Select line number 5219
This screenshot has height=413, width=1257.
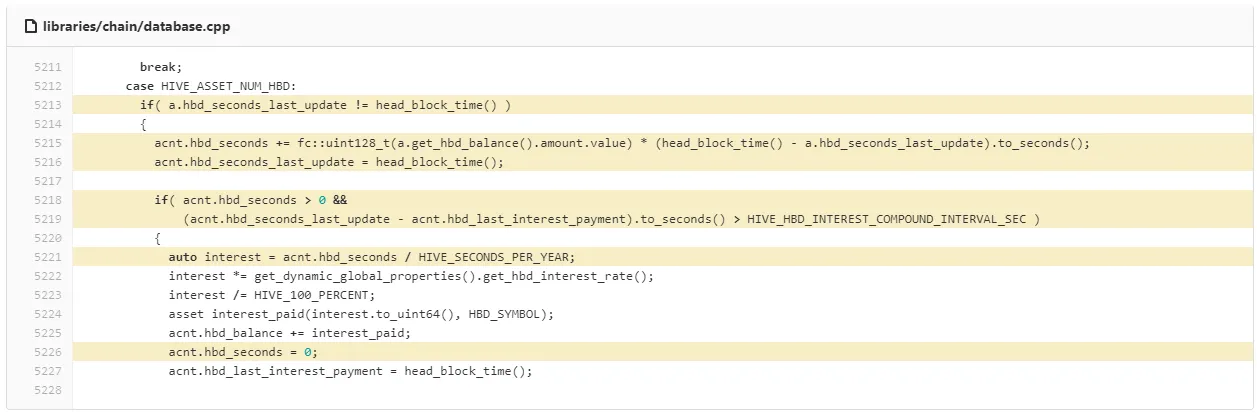click(x=47, y=219)
